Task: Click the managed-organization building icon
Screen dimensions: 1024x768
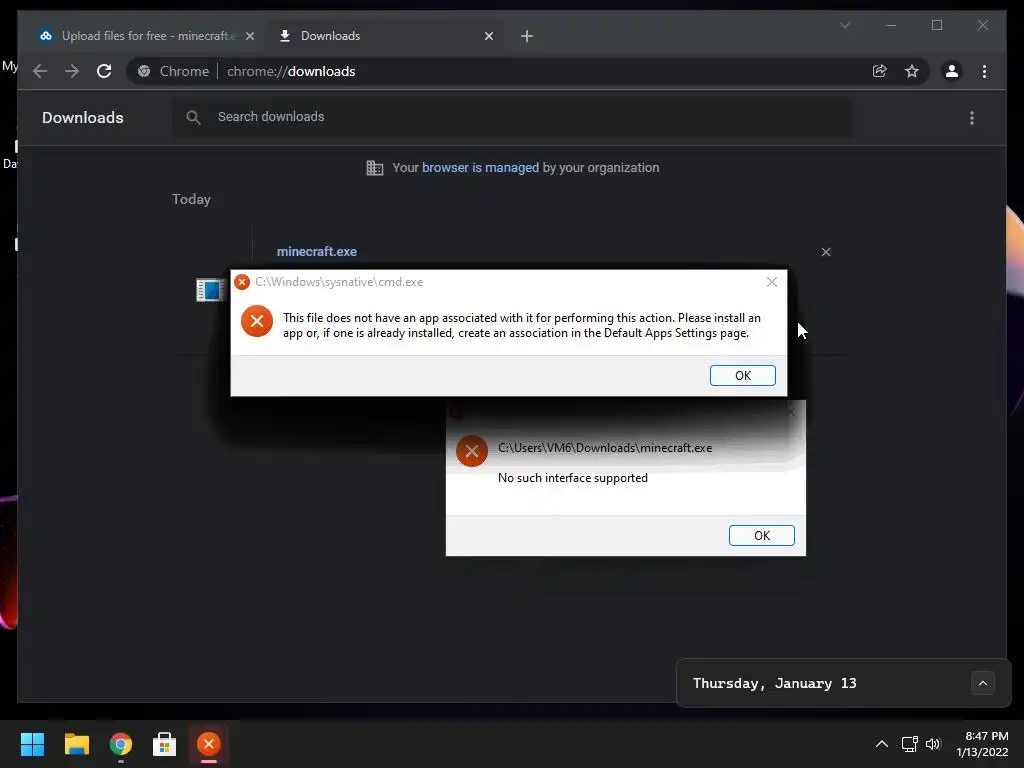Action: [x=375, y=168]
